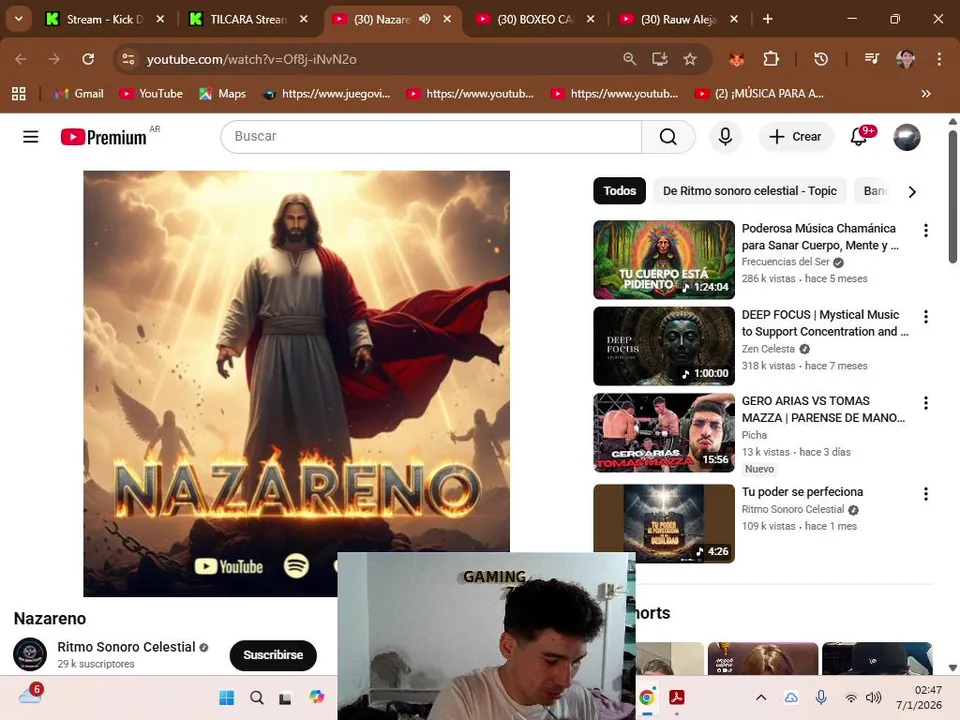View site information icon in address bar
The image size is (960, 720).
128,59
